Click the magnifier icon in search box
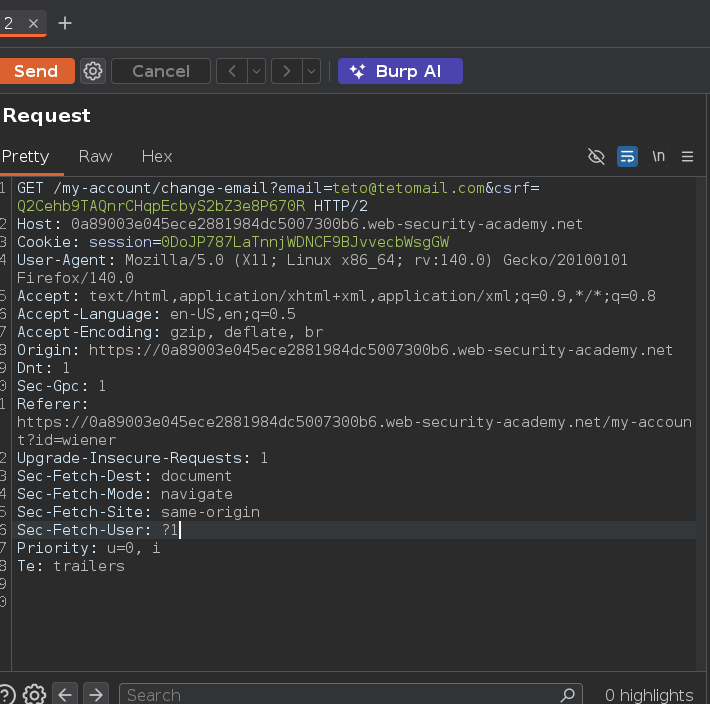The image size is (710, 704). (x=568, y=694)
